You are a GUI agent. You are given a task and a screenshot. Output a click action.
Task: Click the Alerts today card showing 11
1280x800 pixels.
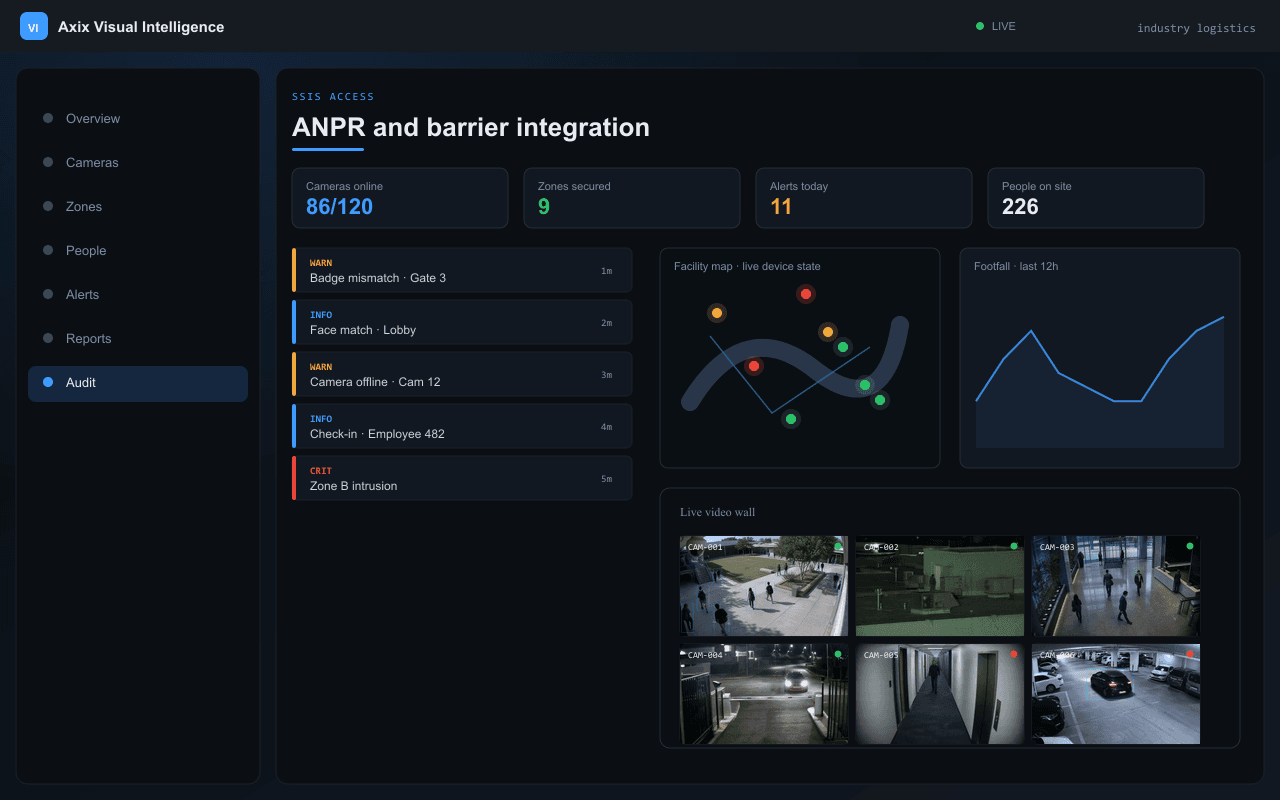point(864,198)
